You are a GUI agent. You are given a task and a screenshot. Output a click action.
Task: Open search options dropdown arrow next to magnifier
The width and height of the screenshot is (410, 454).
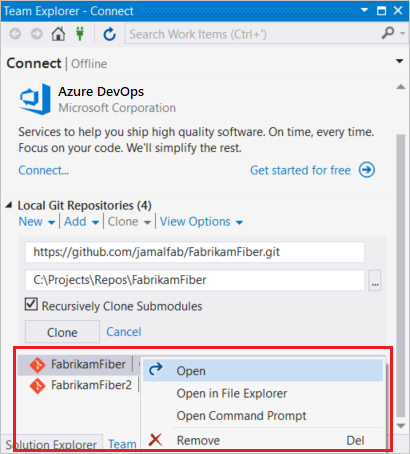pos(402,34)
